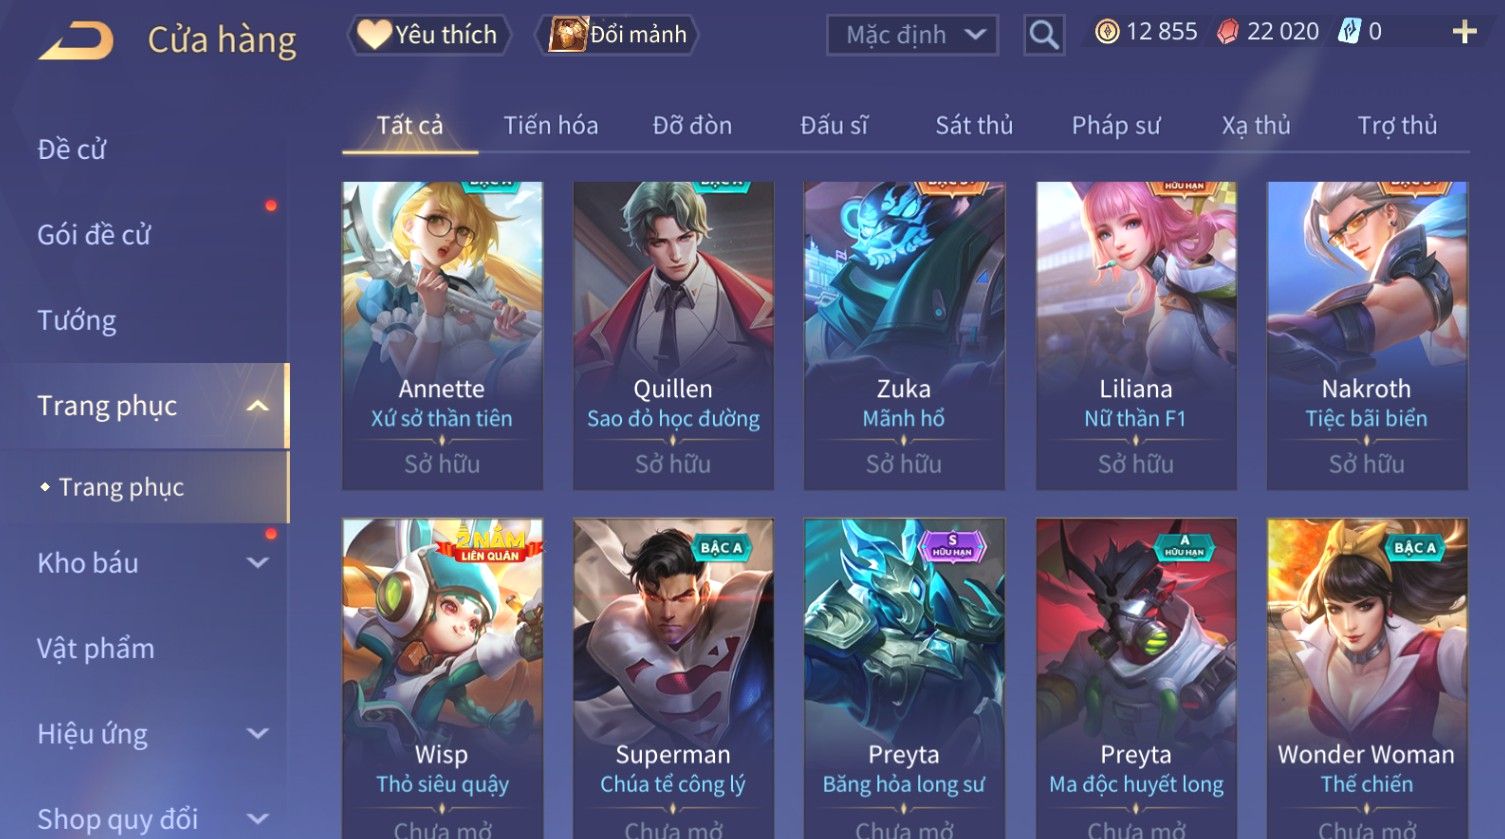The width and height of the screenshot is (1505, 839).
Task: Open Yêu thích favorites heart
Action: click(x=429, y=35)
